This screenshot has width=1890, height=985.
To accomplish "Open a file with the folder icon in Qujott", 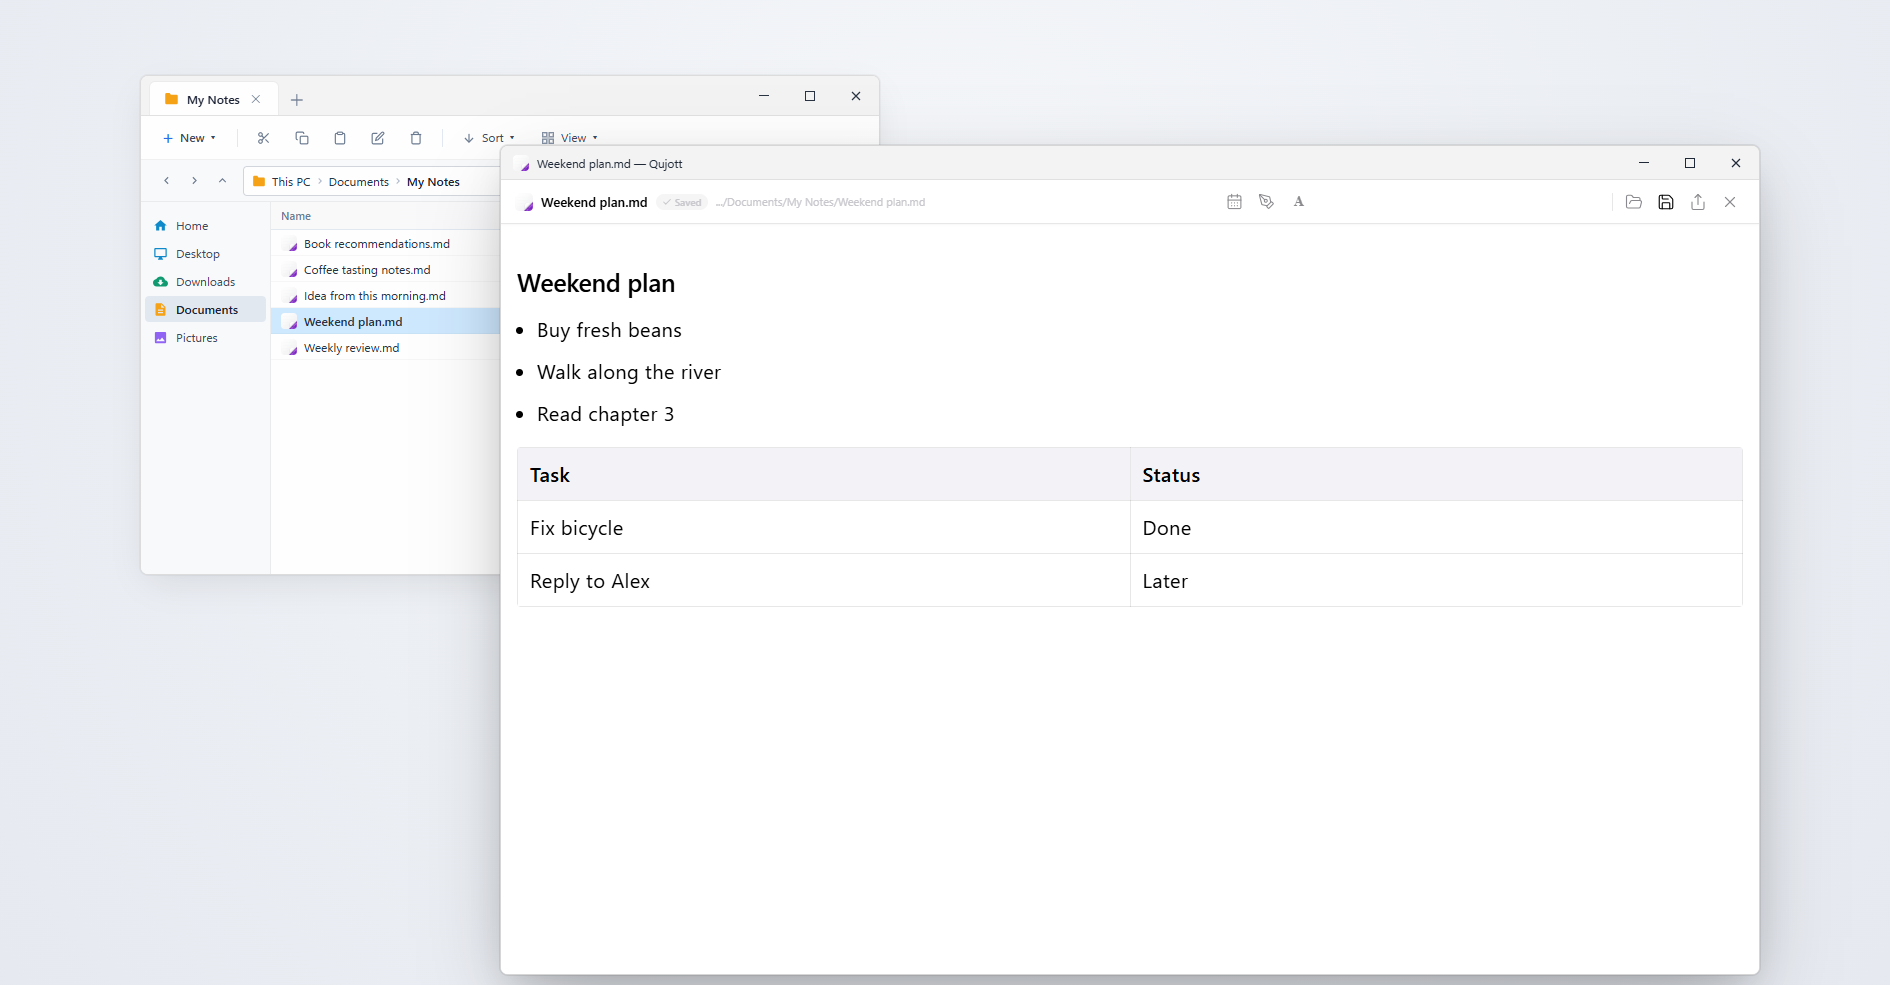I will click(x=1634, y=202).
